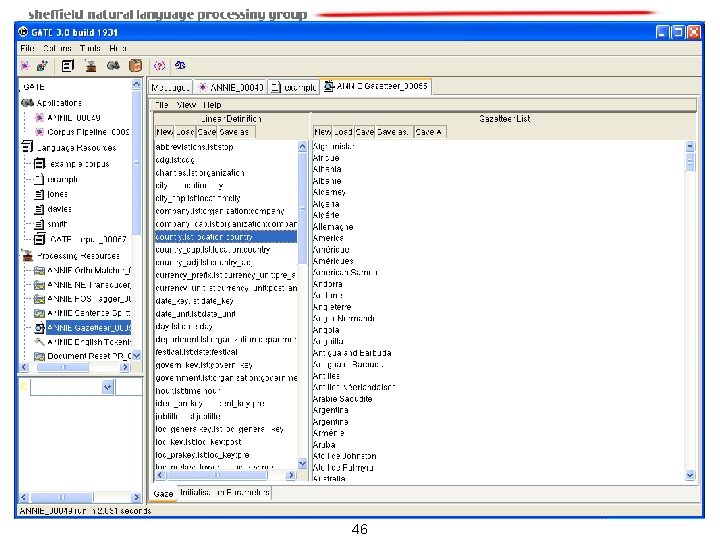Select the davies document in tree
This screenshot has width=720, height=540.
60,209
